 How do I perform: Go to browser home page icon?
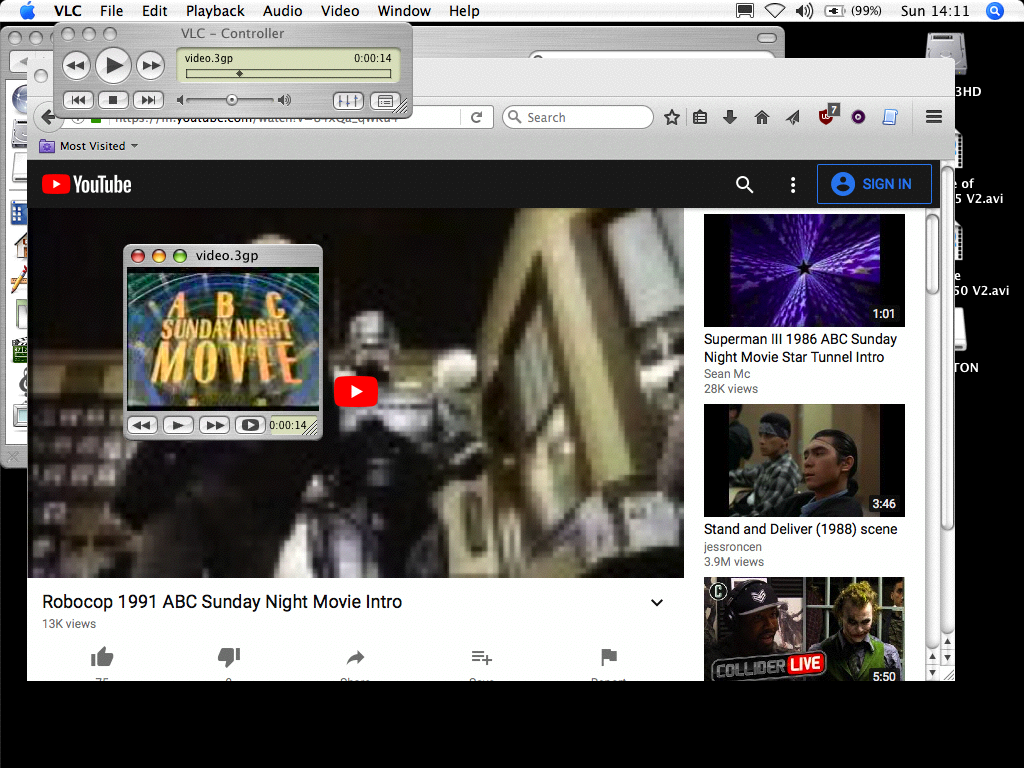click(x=761, y=118)
